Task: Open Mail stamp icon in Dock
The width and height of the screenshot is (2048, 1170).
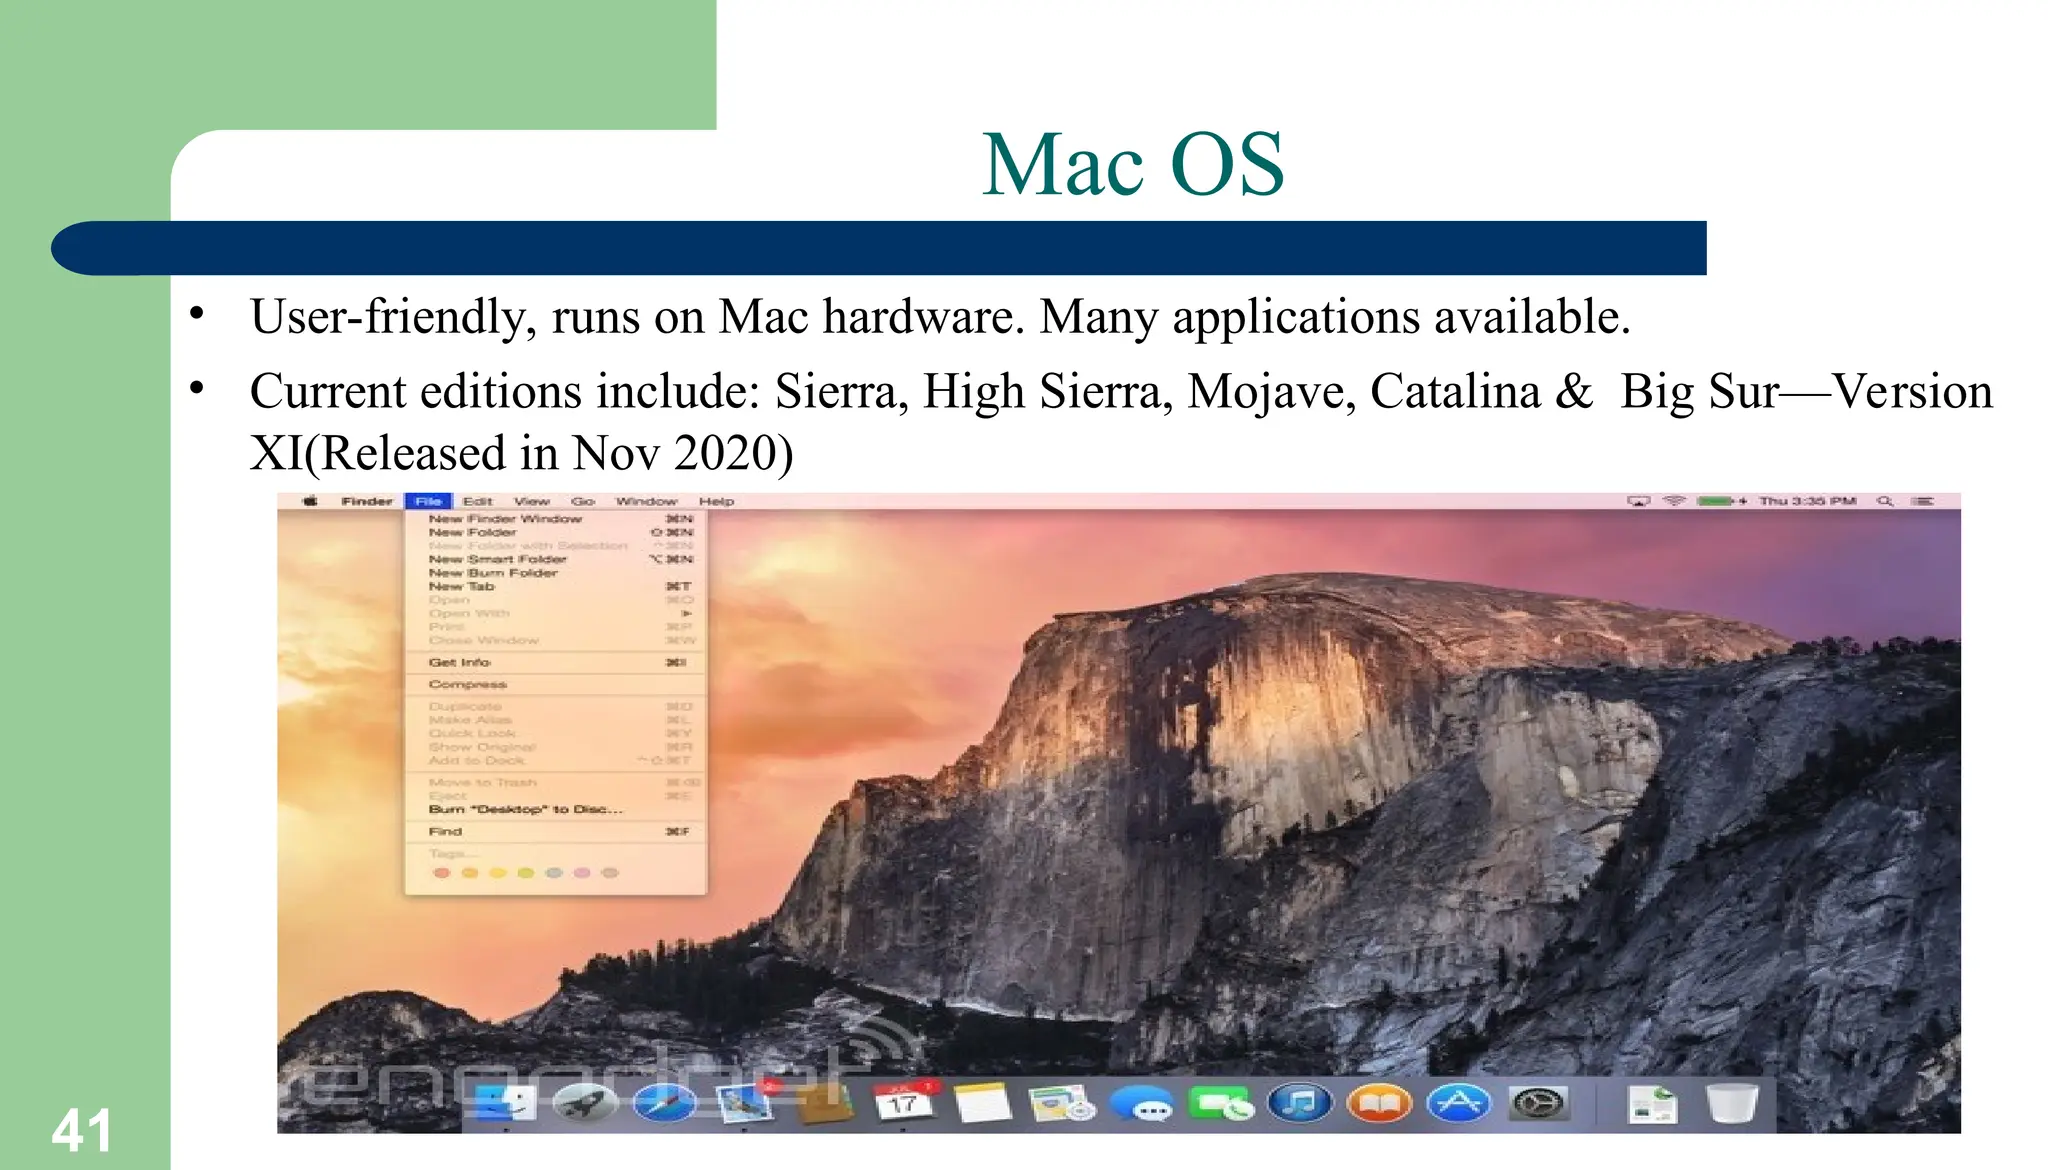Action: [745, 1104]
